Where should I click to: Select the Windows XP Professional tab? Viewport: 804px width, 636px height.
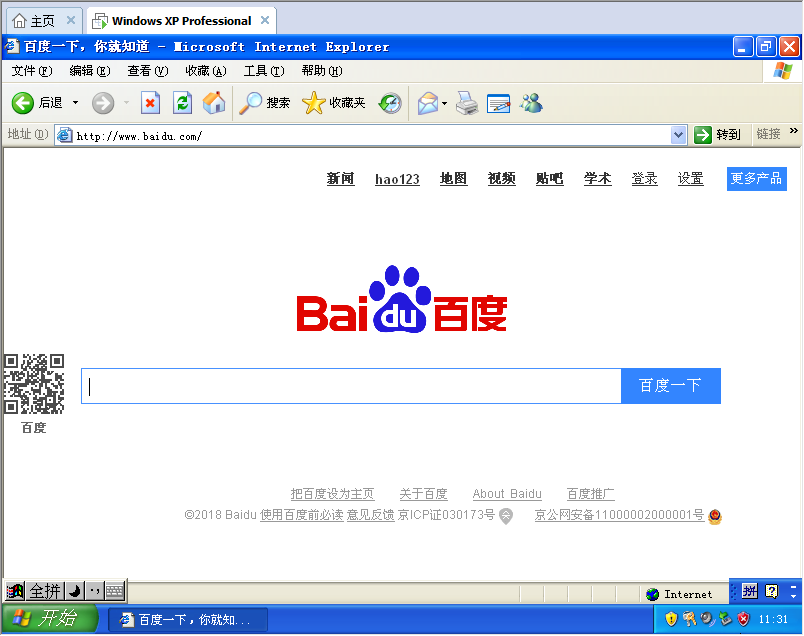coord(182,21)
